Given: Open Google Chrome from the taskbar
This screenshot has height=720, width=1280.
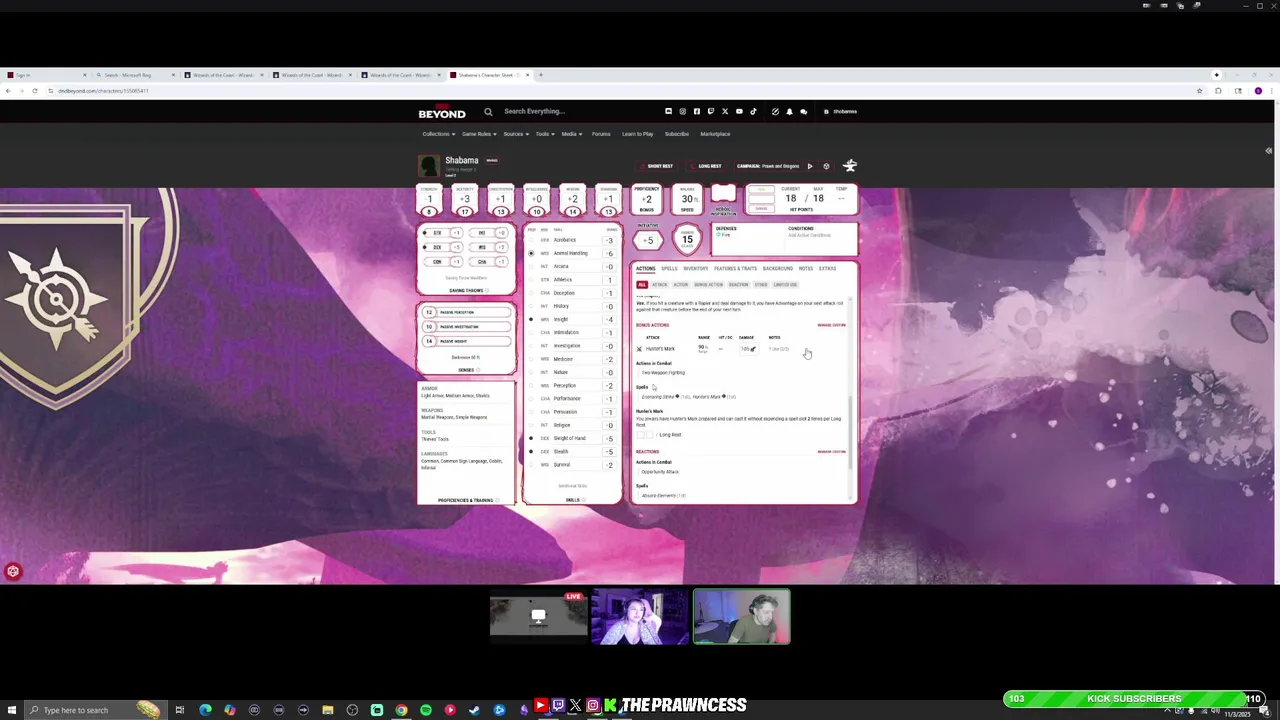Looking at the screenshot, I should click(x=401, y=710).
